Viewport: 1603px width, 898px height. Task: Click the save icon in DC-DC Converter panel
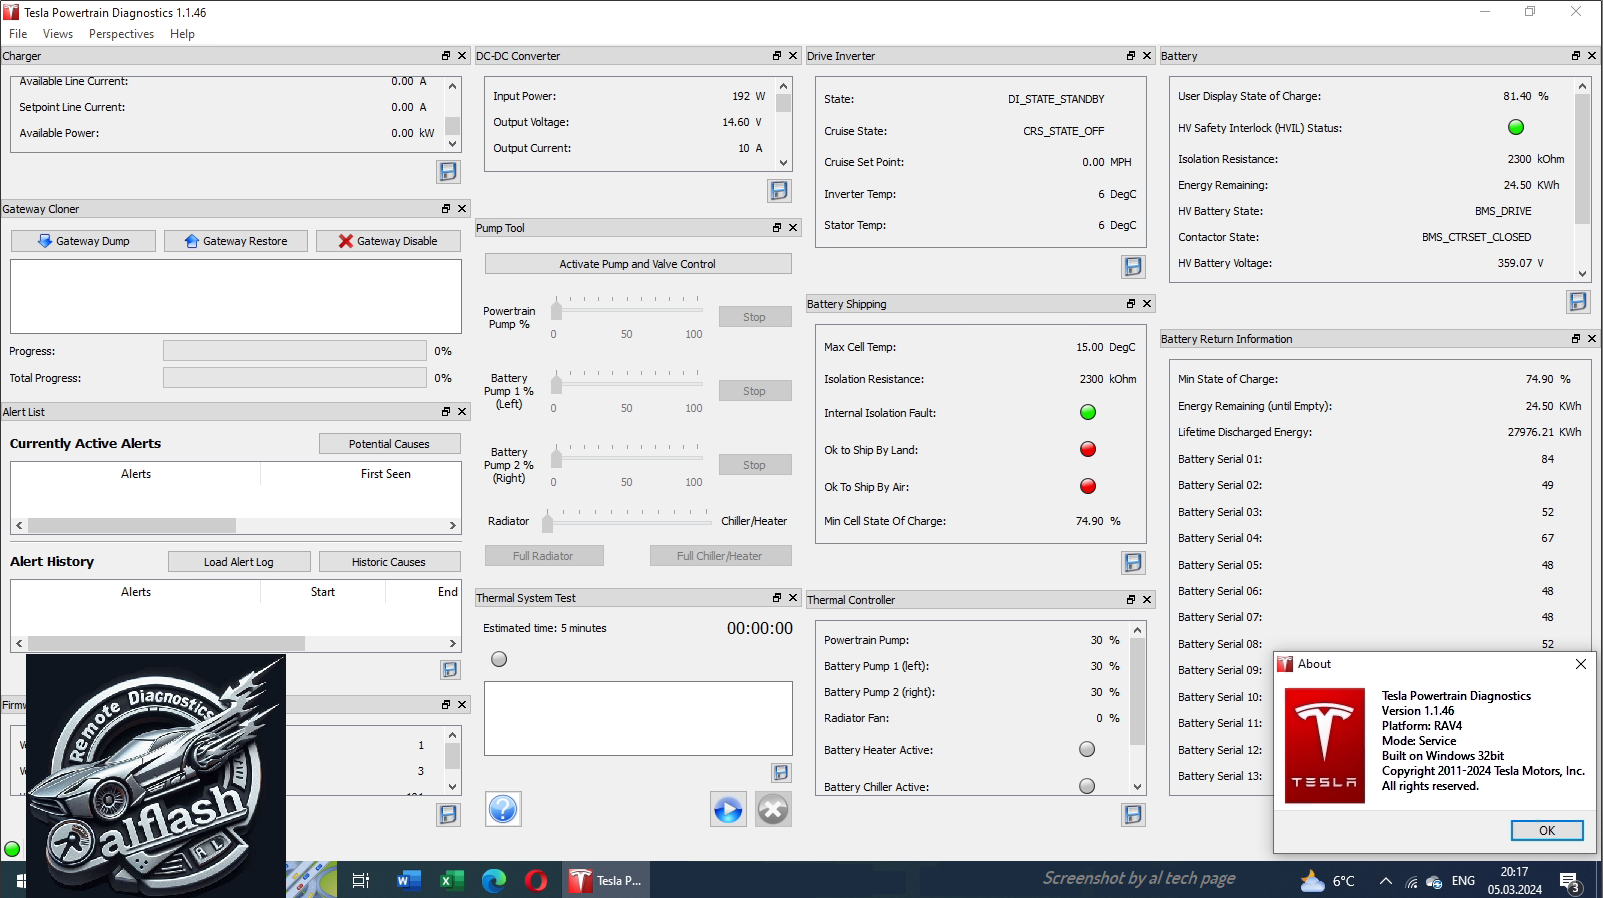(x=779, y=190)
